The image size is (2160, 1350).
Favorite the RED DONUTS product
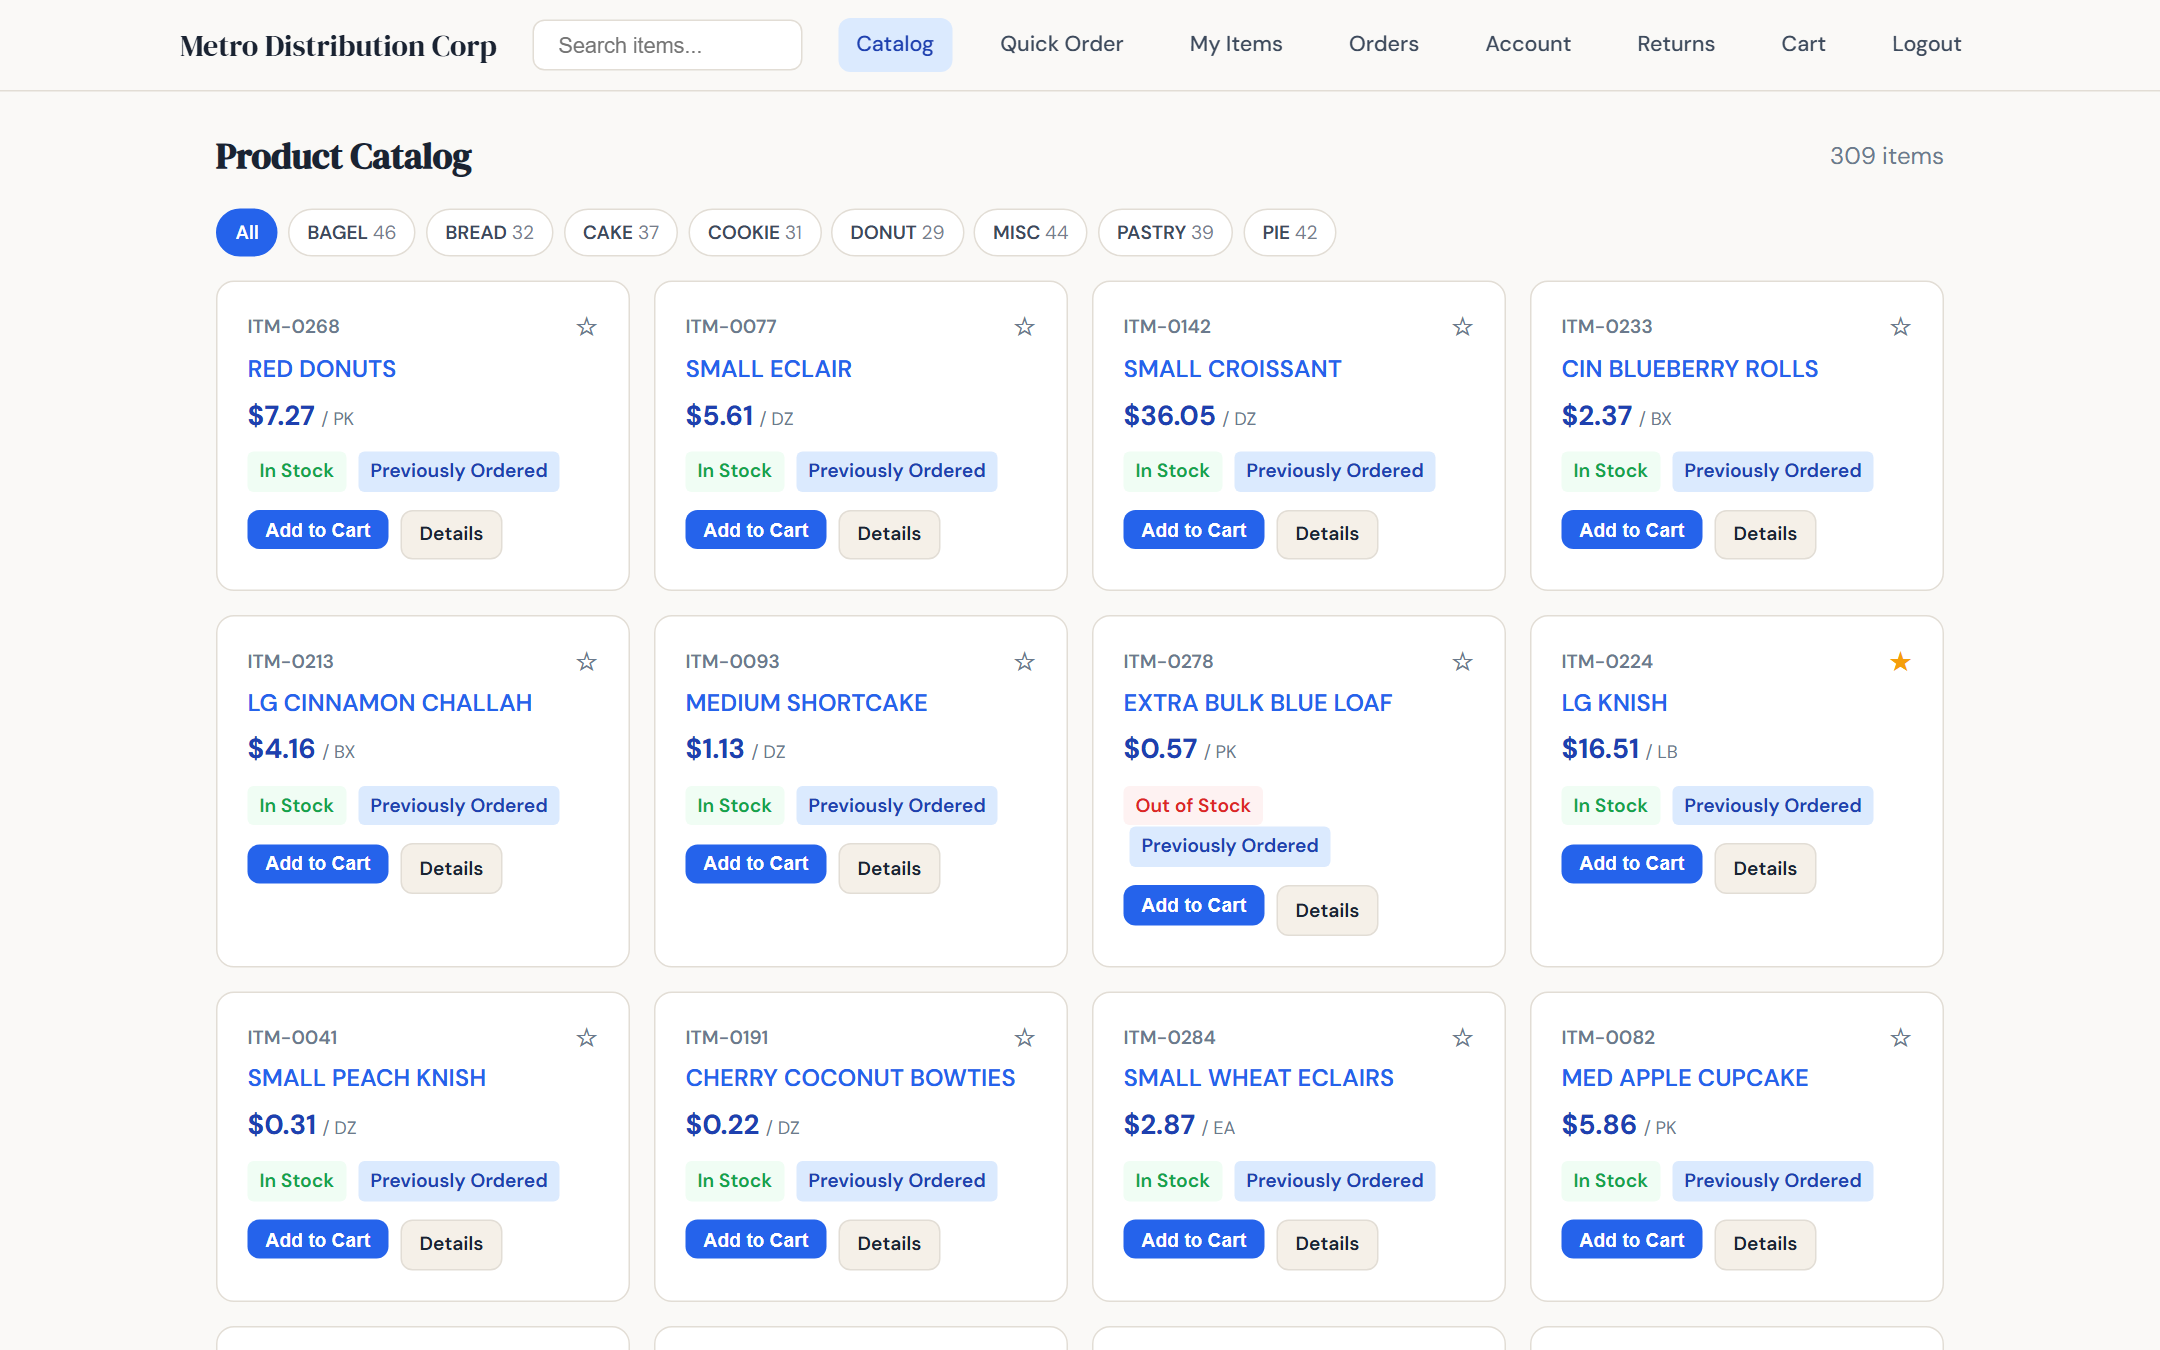[x=587, y=327]
